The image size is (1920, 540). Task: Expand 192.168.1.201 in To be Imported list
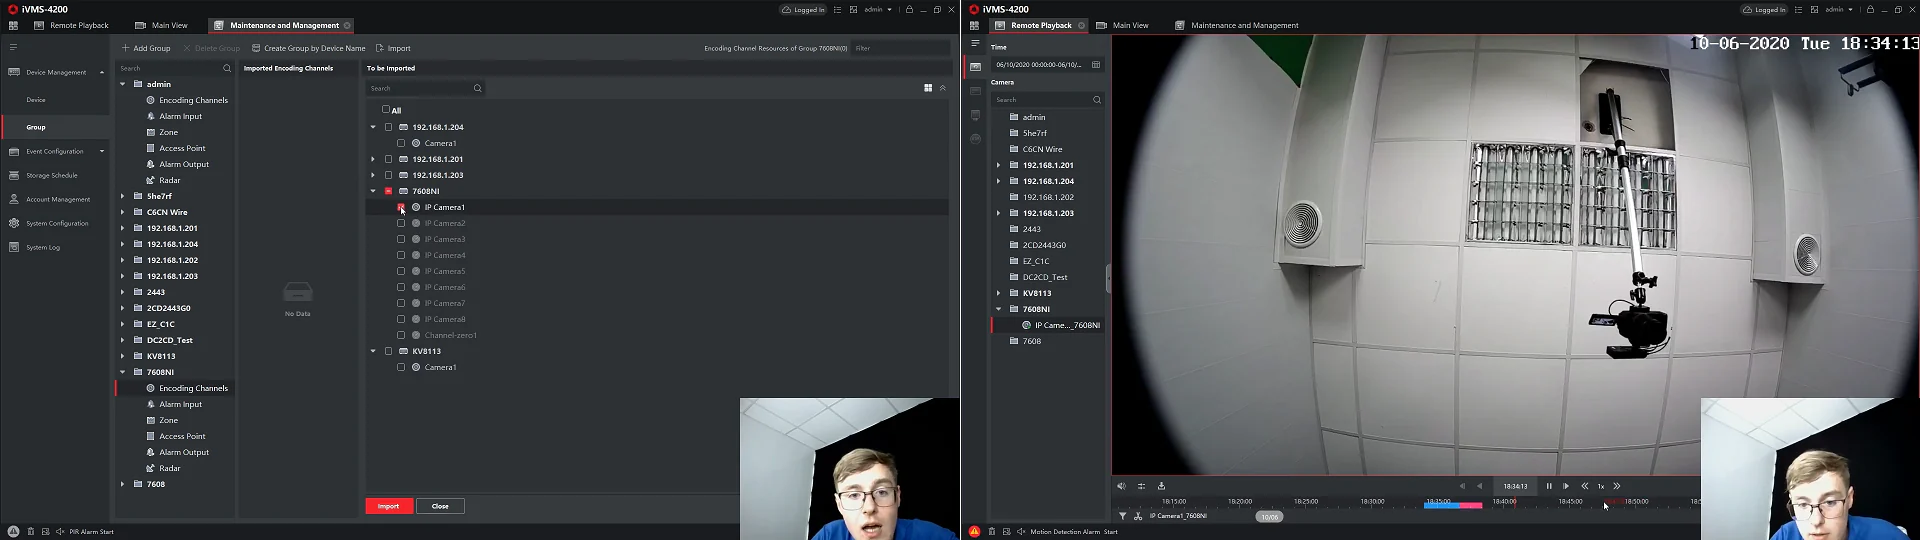coord(373,159)
